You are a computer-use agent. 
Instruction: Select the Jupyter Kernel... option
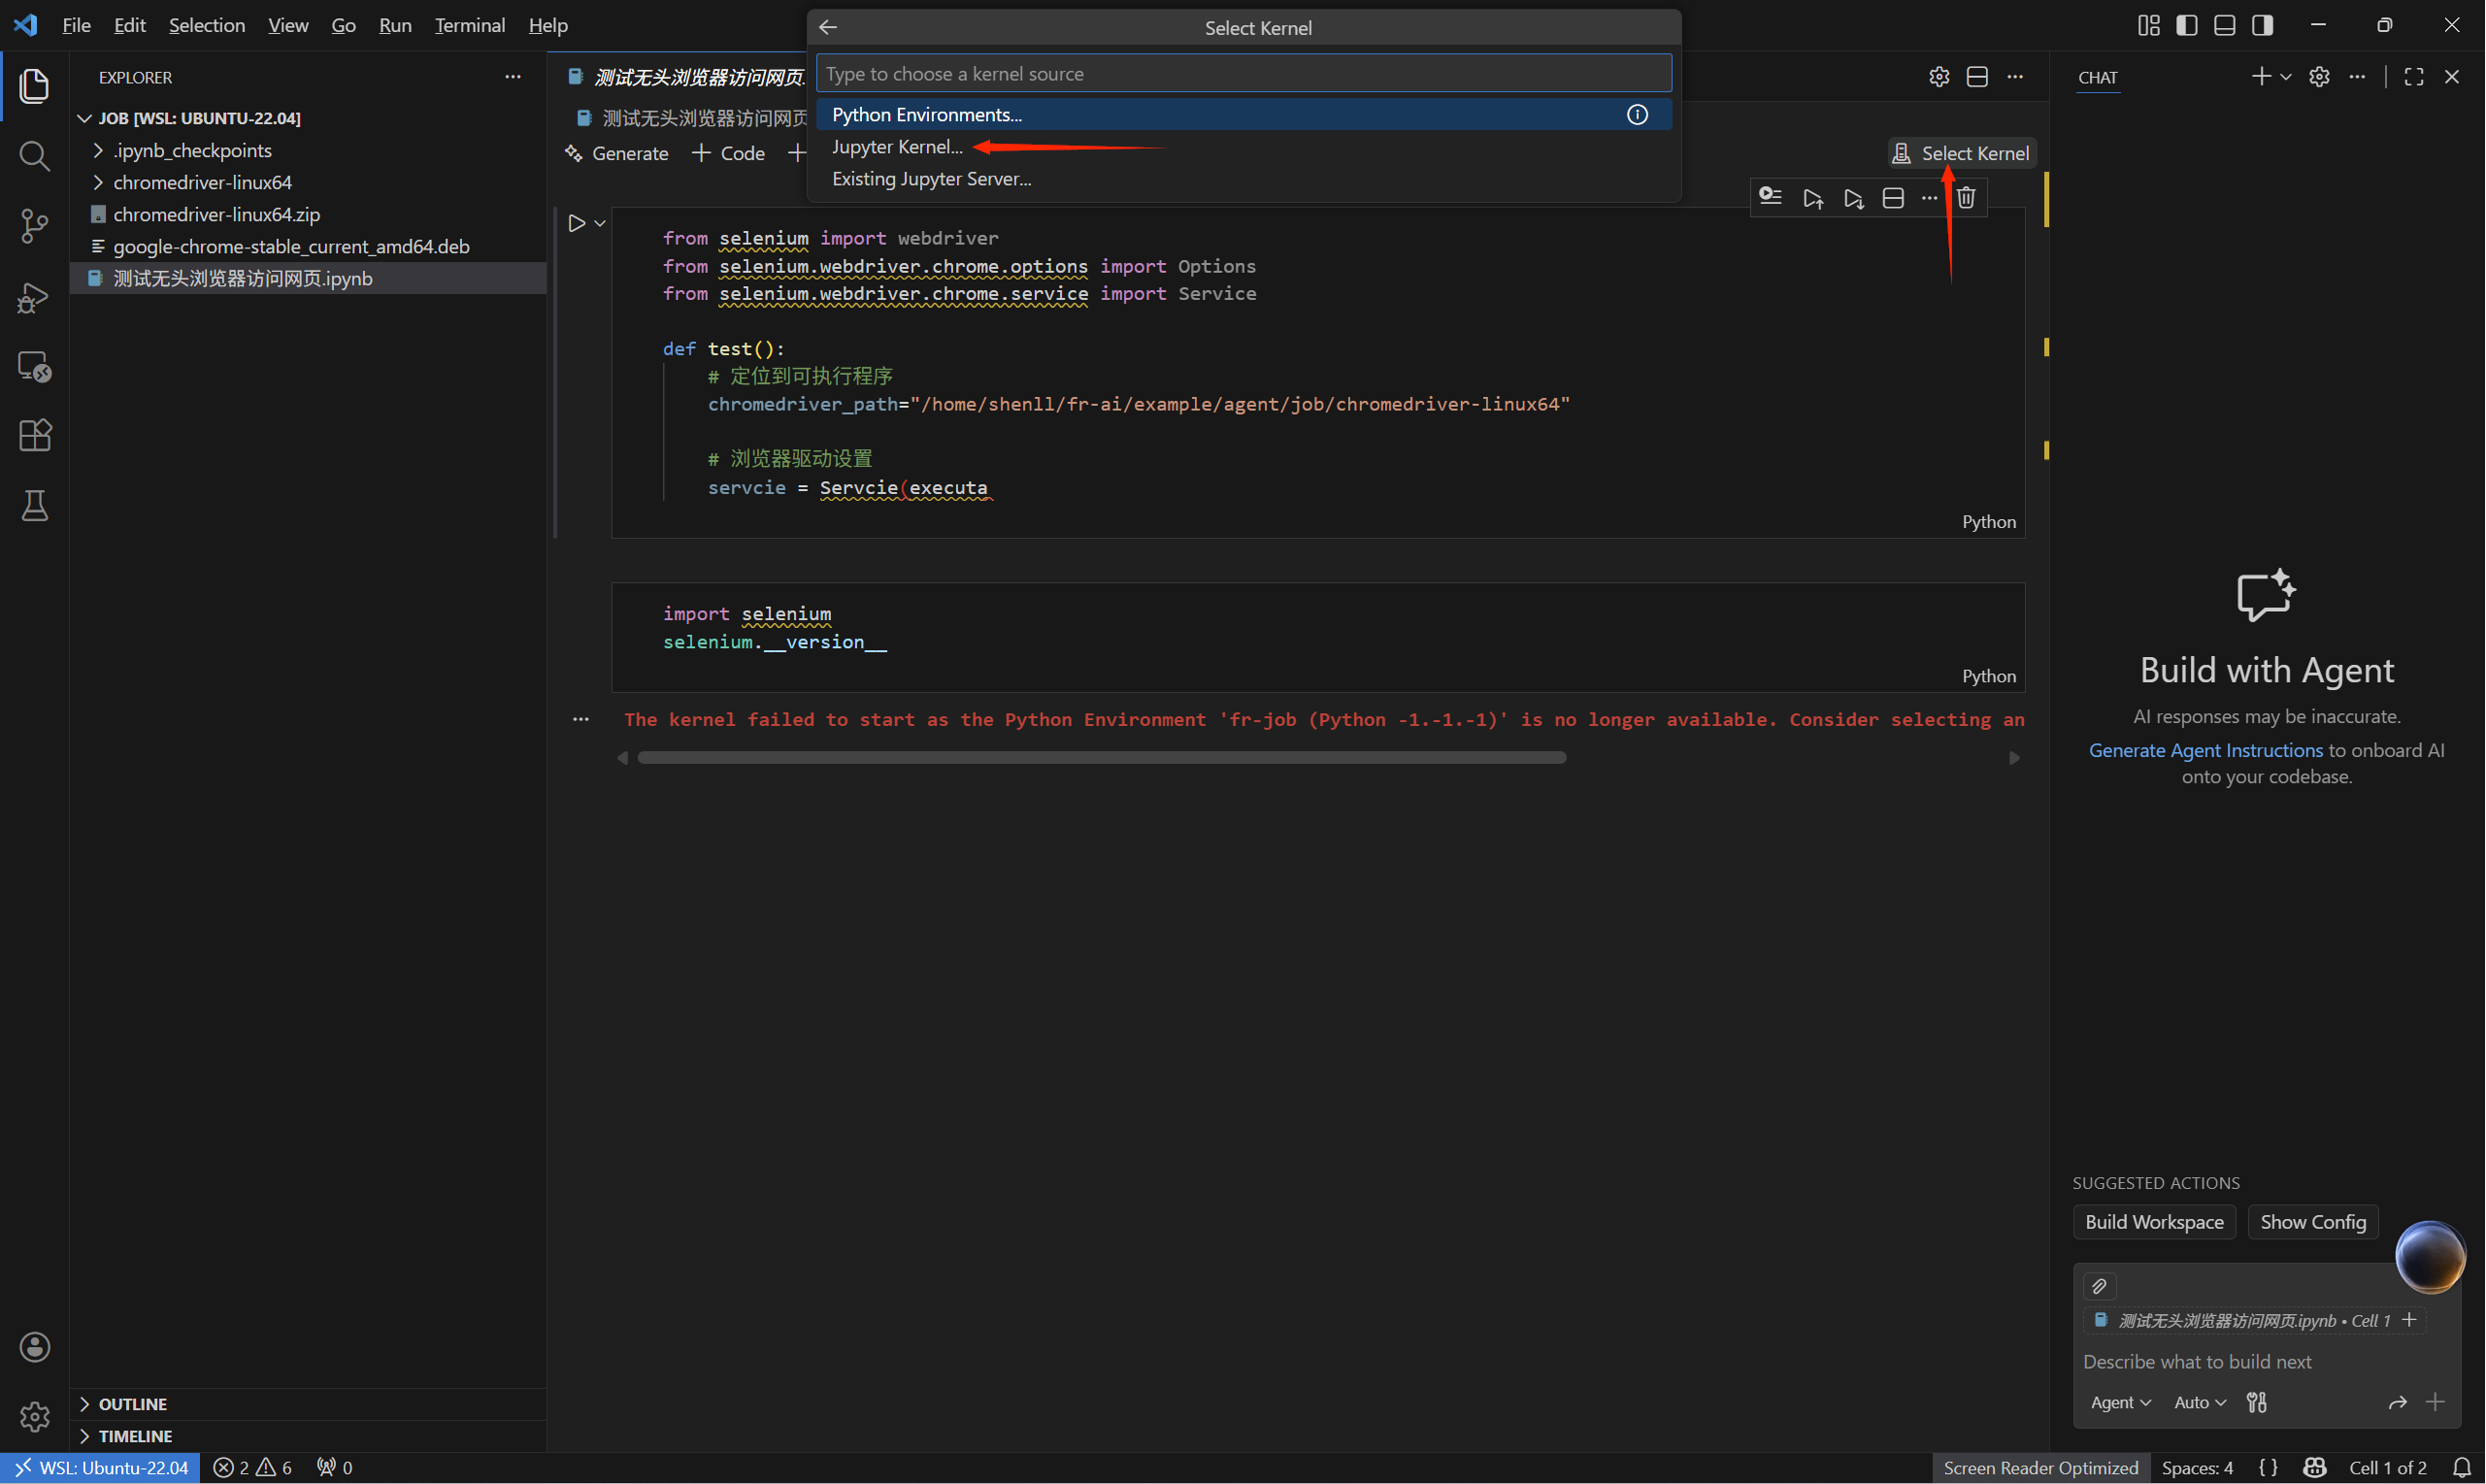(x=896, y=147)
